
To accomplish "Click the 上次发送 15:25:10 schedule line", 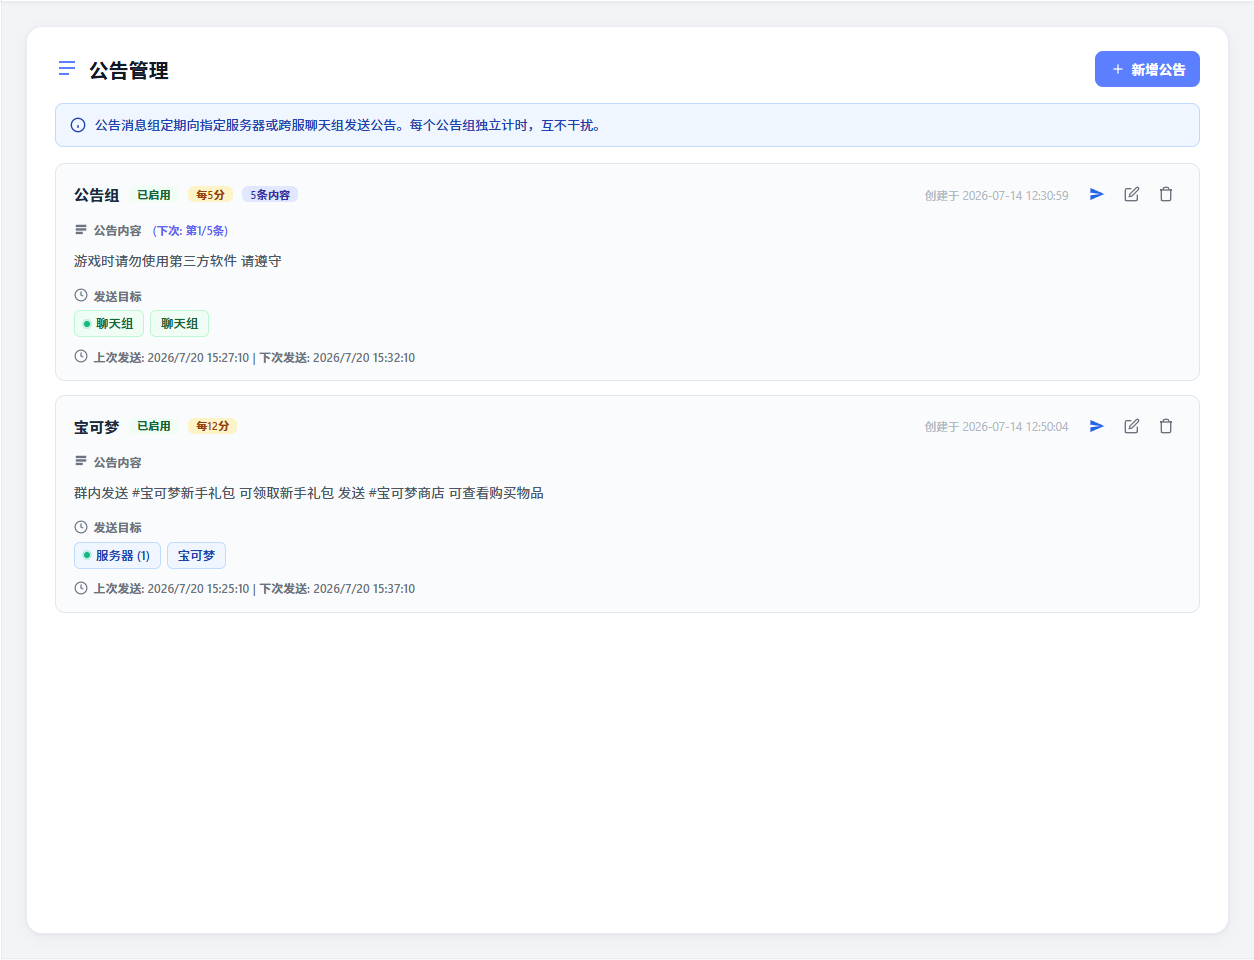I will pos(254,589).
